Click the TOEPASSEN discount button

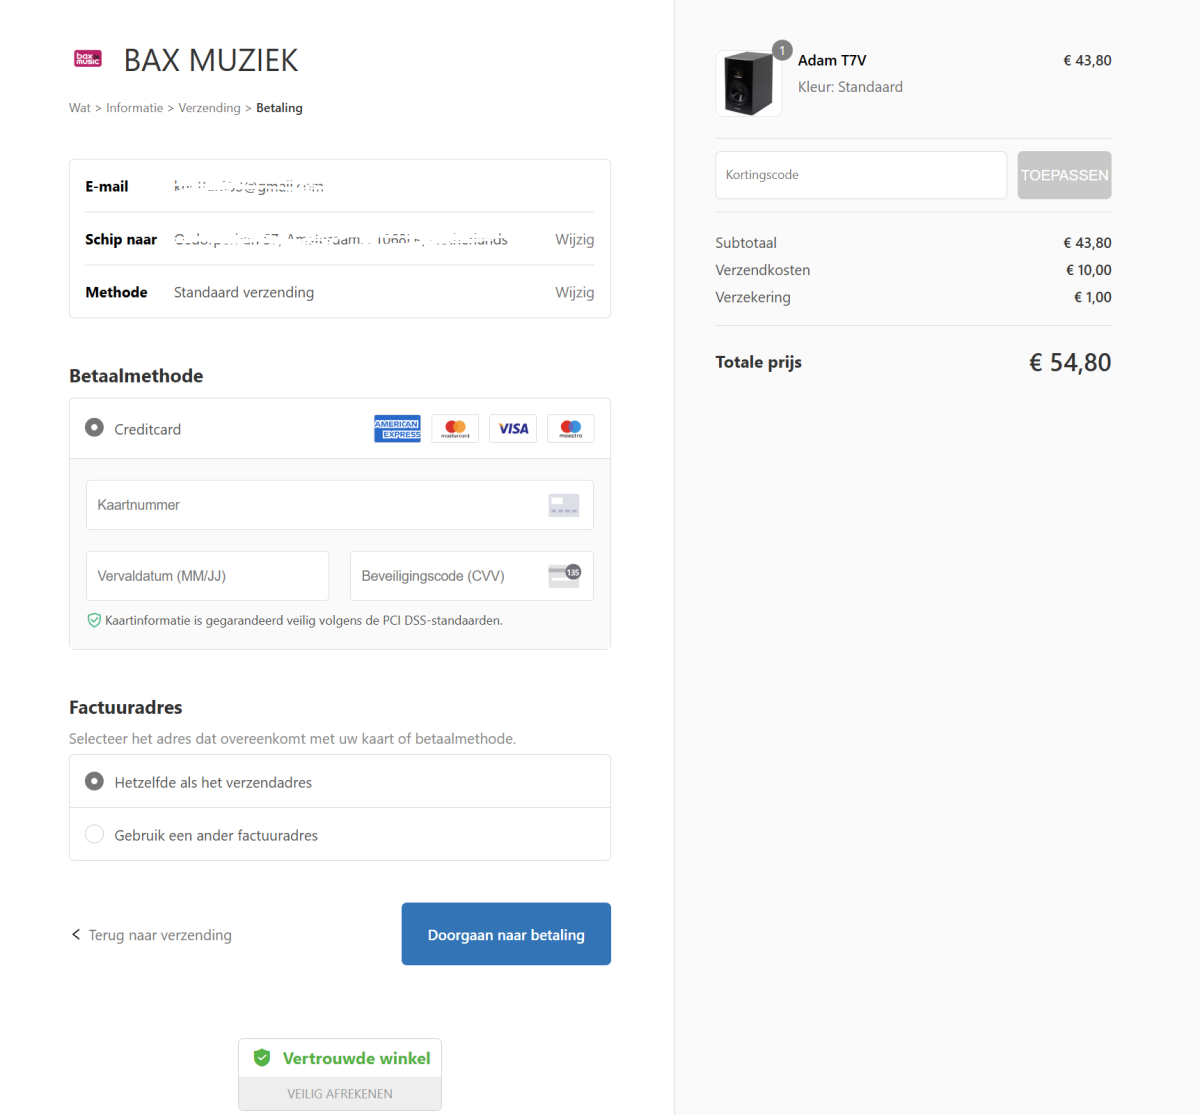1064,175
